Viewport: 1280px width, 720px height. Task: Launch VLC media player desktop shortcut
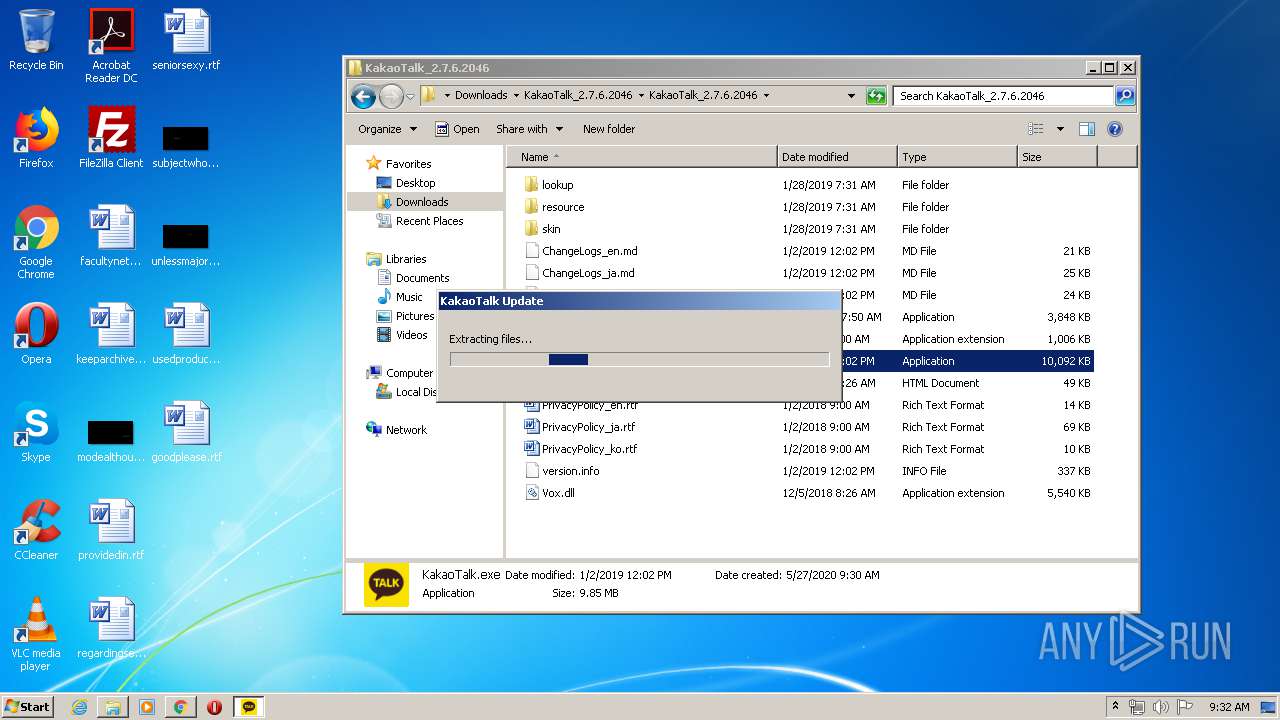click(x=36, y=634)
